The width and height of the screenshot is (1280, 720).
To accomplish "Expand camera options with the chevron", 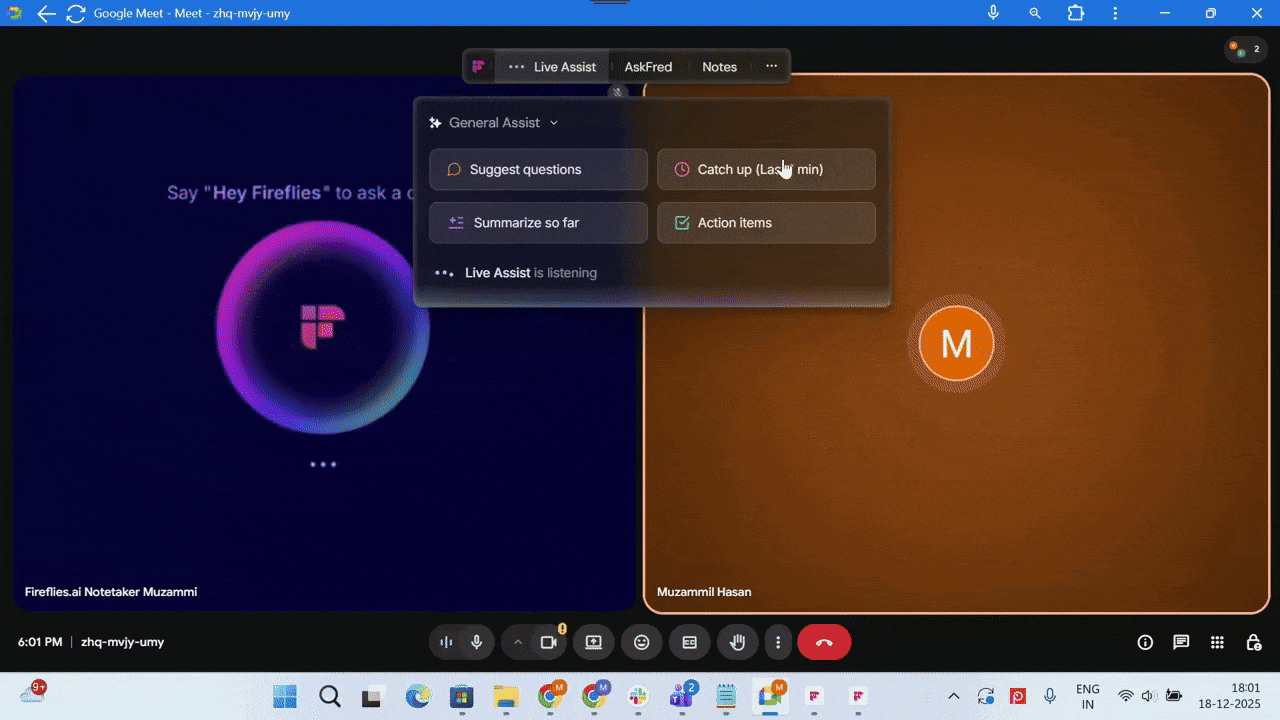I will (x=518, y=642).
